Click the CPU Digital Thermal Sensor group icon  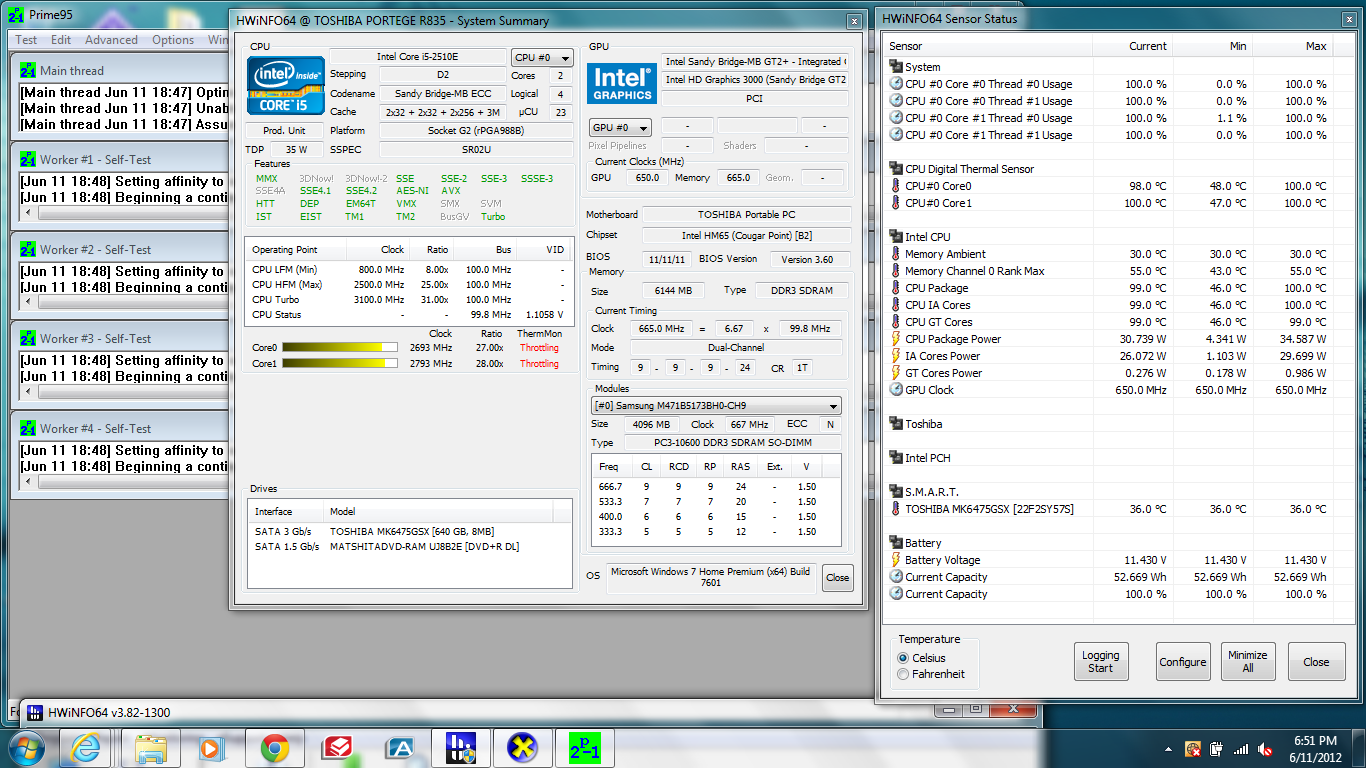point(896,169)
